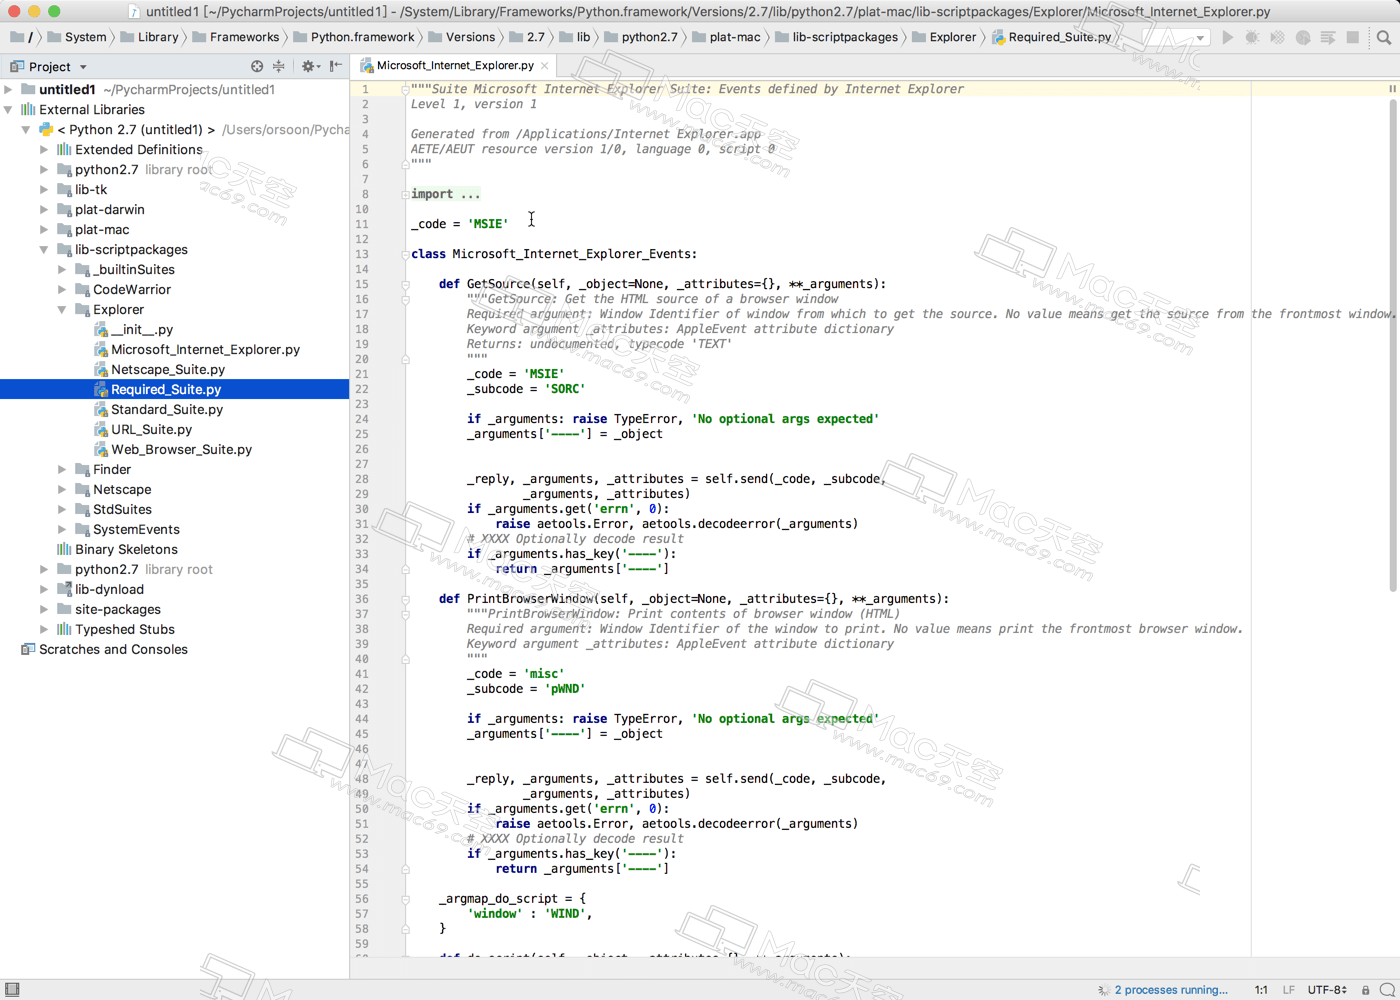Expand the plat-darwin folder
The width and height of the screenshot is (1400, 1000).
[x=44, y=209]
